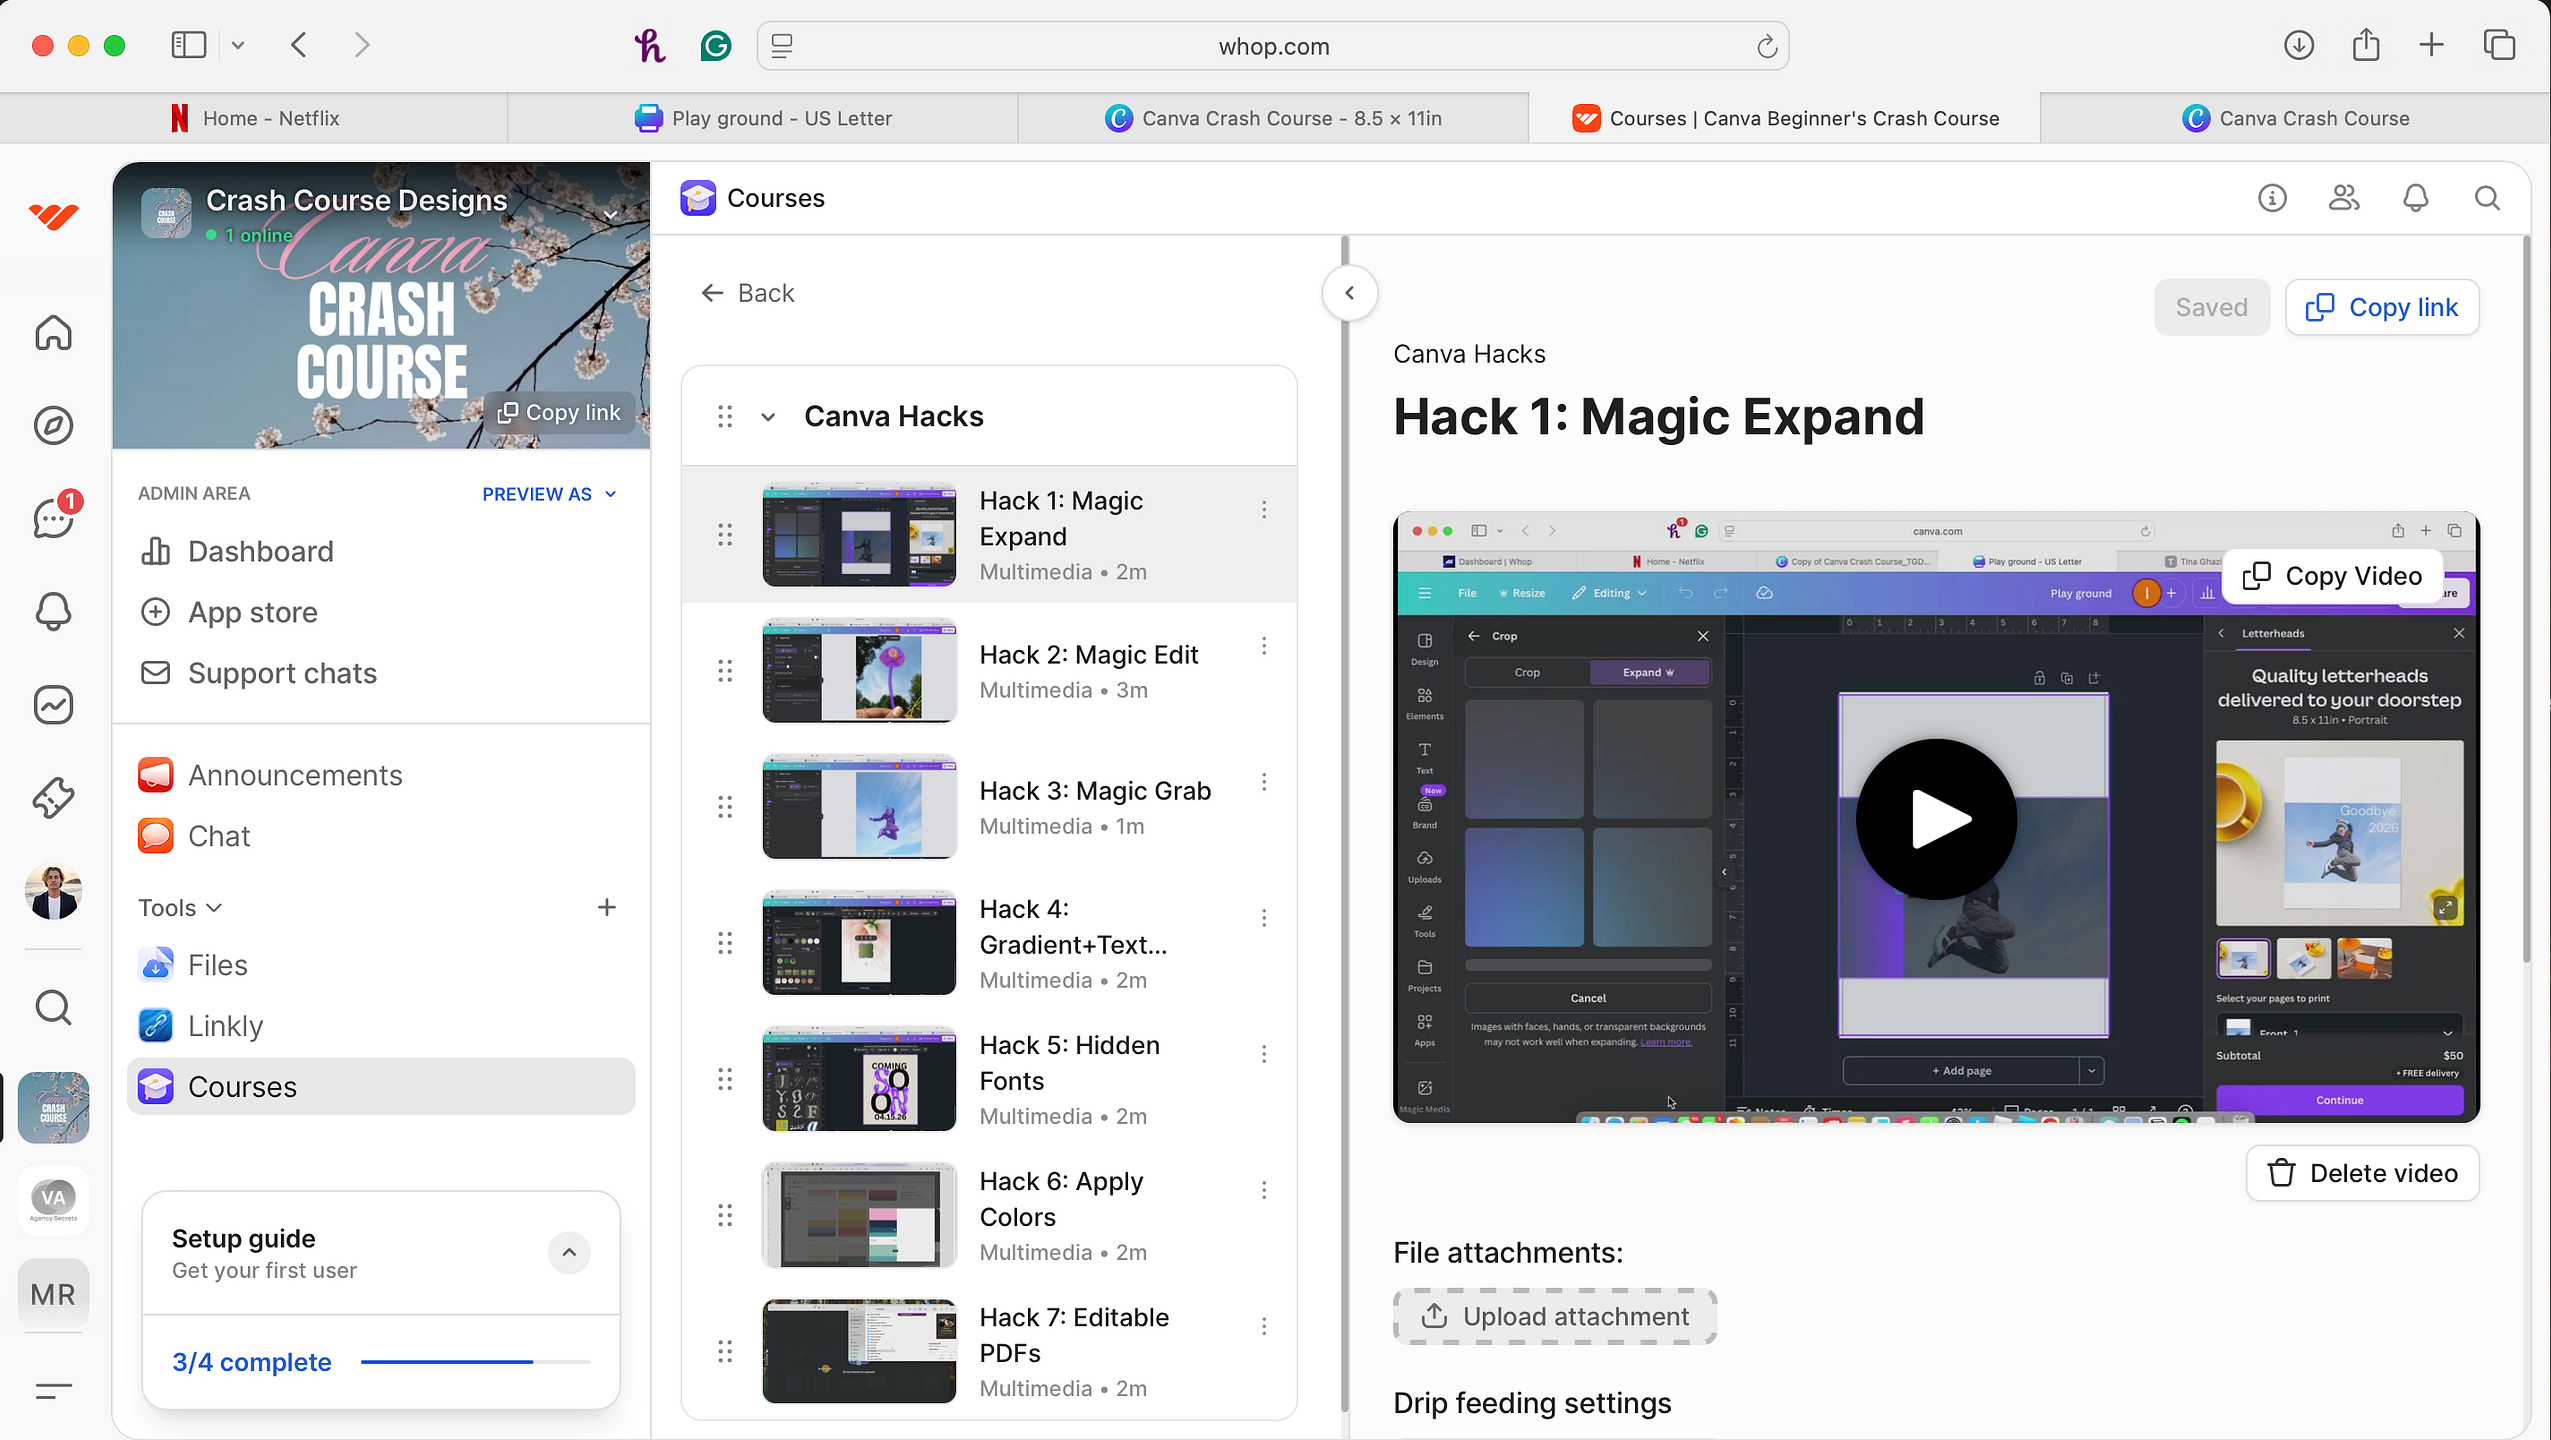Click the Copy link button near Saved
The width and height of the screenshot is (2551, 1440).
click(2382, 307)
